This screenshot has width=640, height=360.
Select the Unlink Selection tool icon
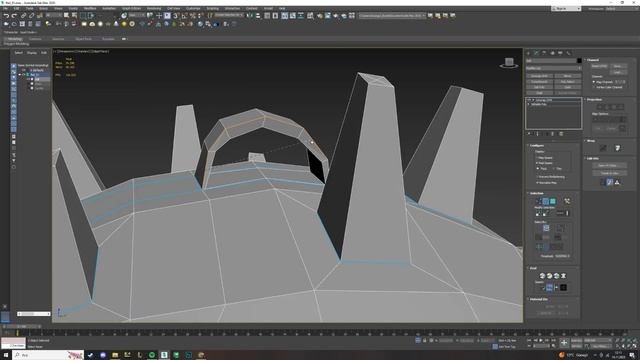[x=31, y=16]
